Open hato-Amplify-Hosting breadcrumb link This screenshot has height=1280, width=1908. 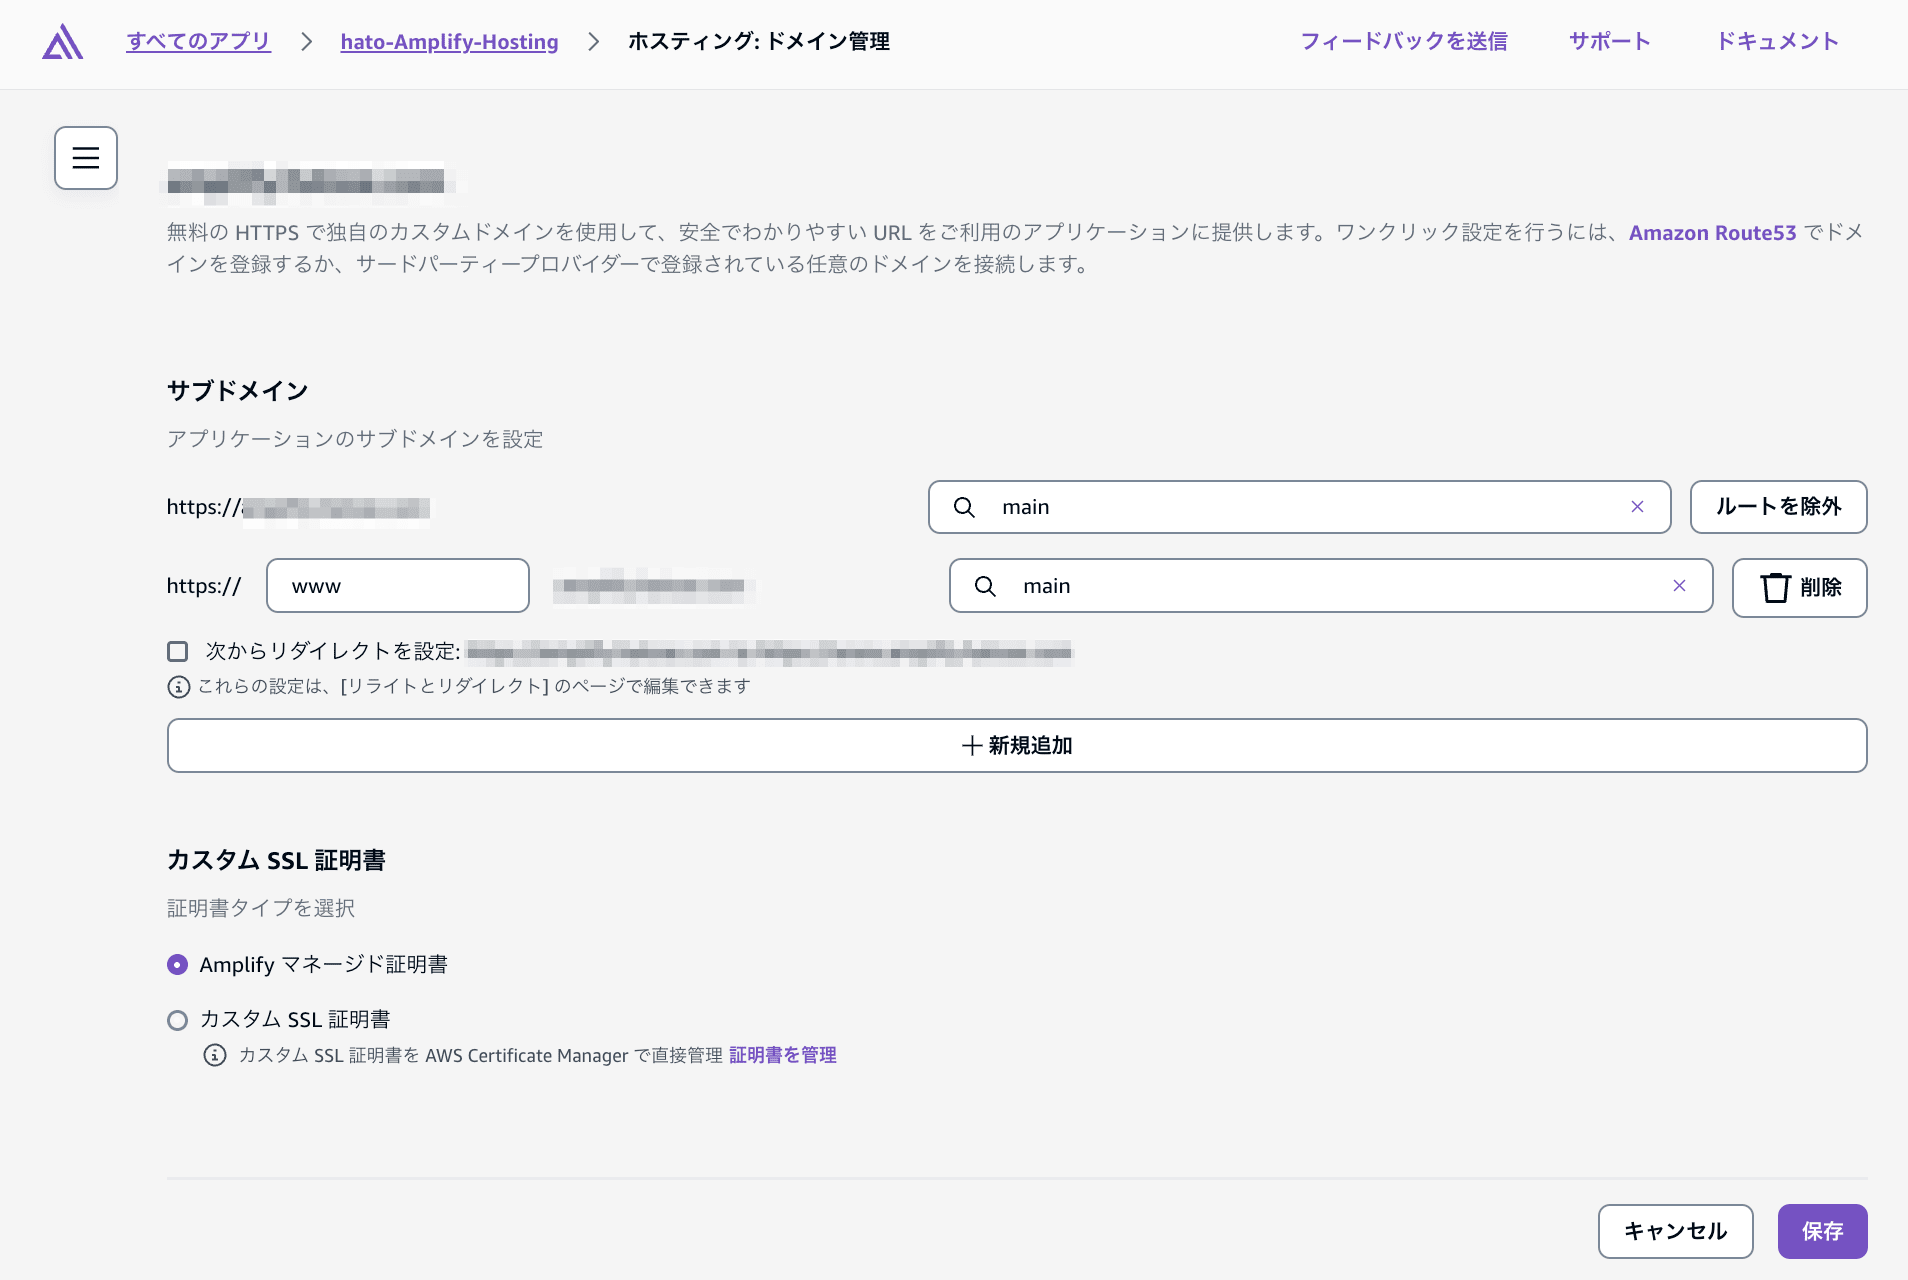(449, 41)
